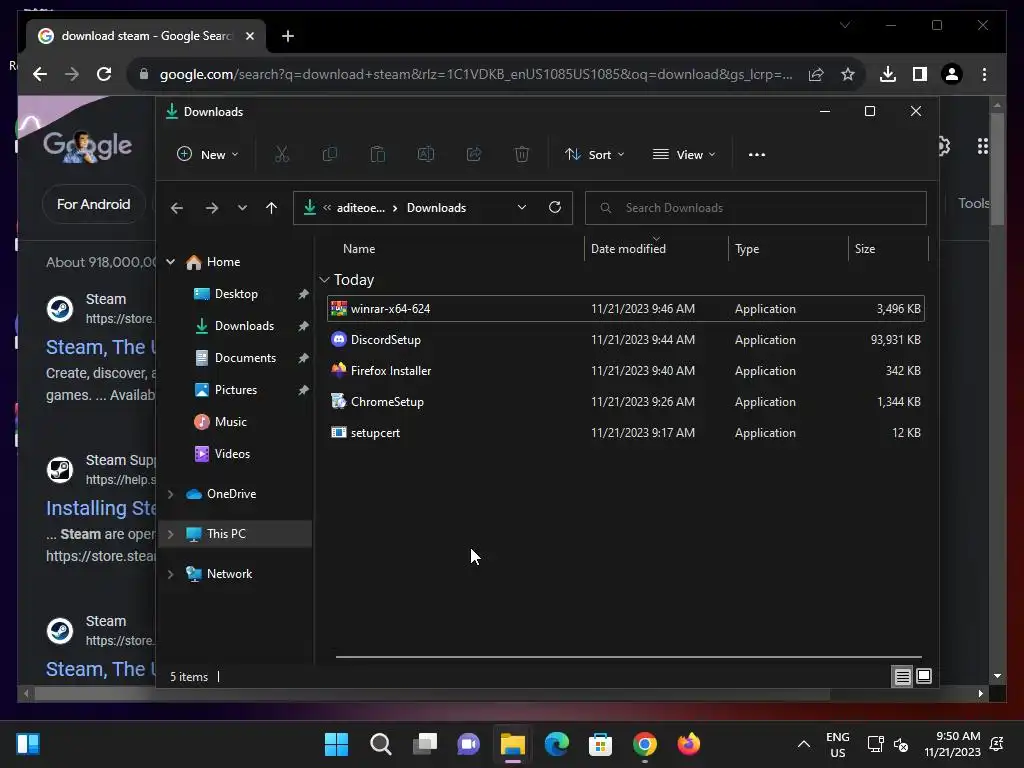Screen dimensions: 1024x768
Task: Share this page icon in Chrome address bar
Action: tap(816, 74)
